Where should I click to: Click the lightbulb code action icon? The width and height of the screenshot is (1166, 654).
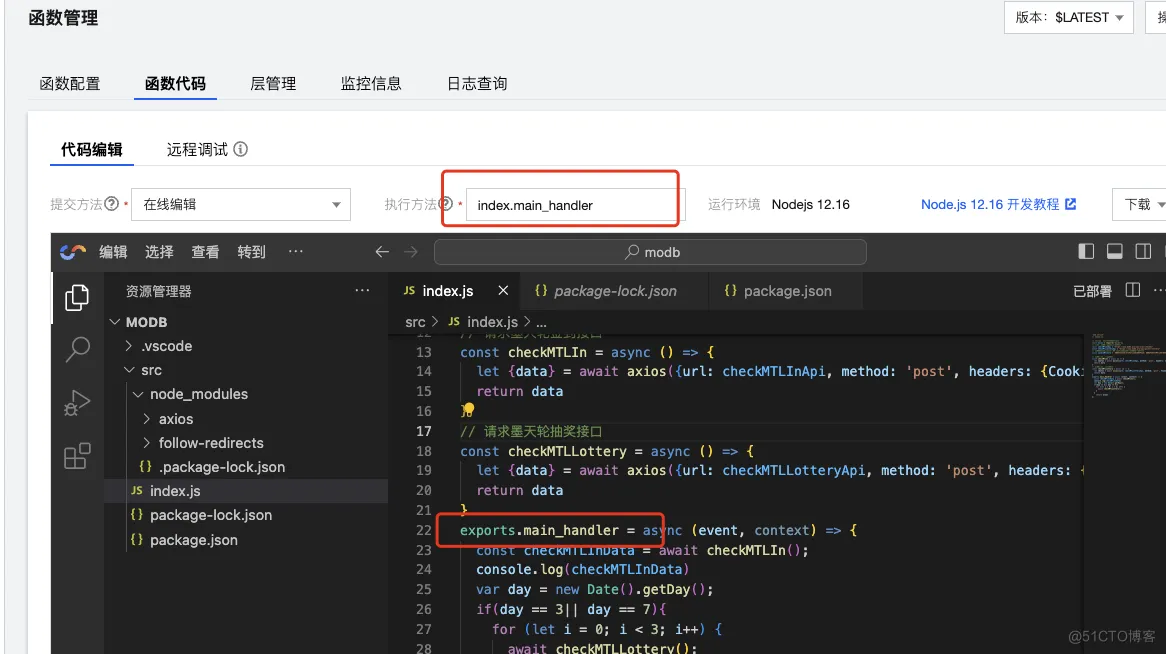click(467, 410)
